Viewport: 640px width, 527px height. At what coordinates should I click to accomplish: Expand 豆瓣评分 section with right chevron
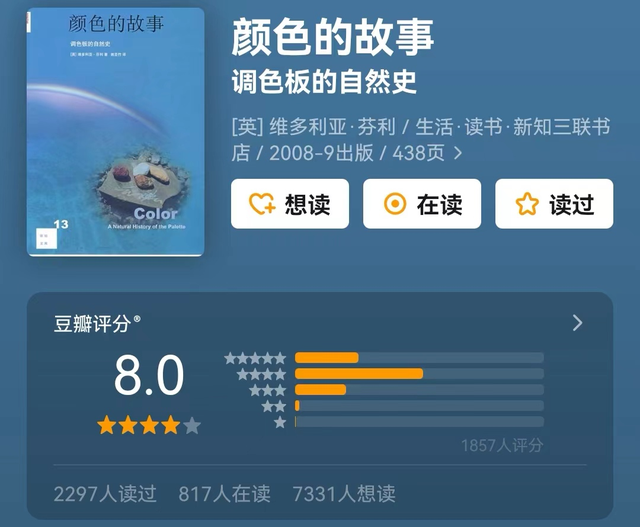[578, 323]
